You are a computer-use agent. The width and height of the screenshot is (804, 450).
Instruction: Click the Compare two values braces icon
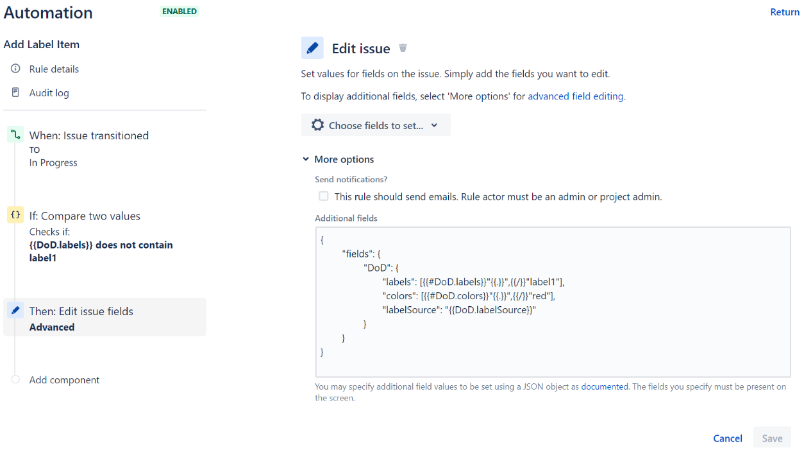point(15,215)
